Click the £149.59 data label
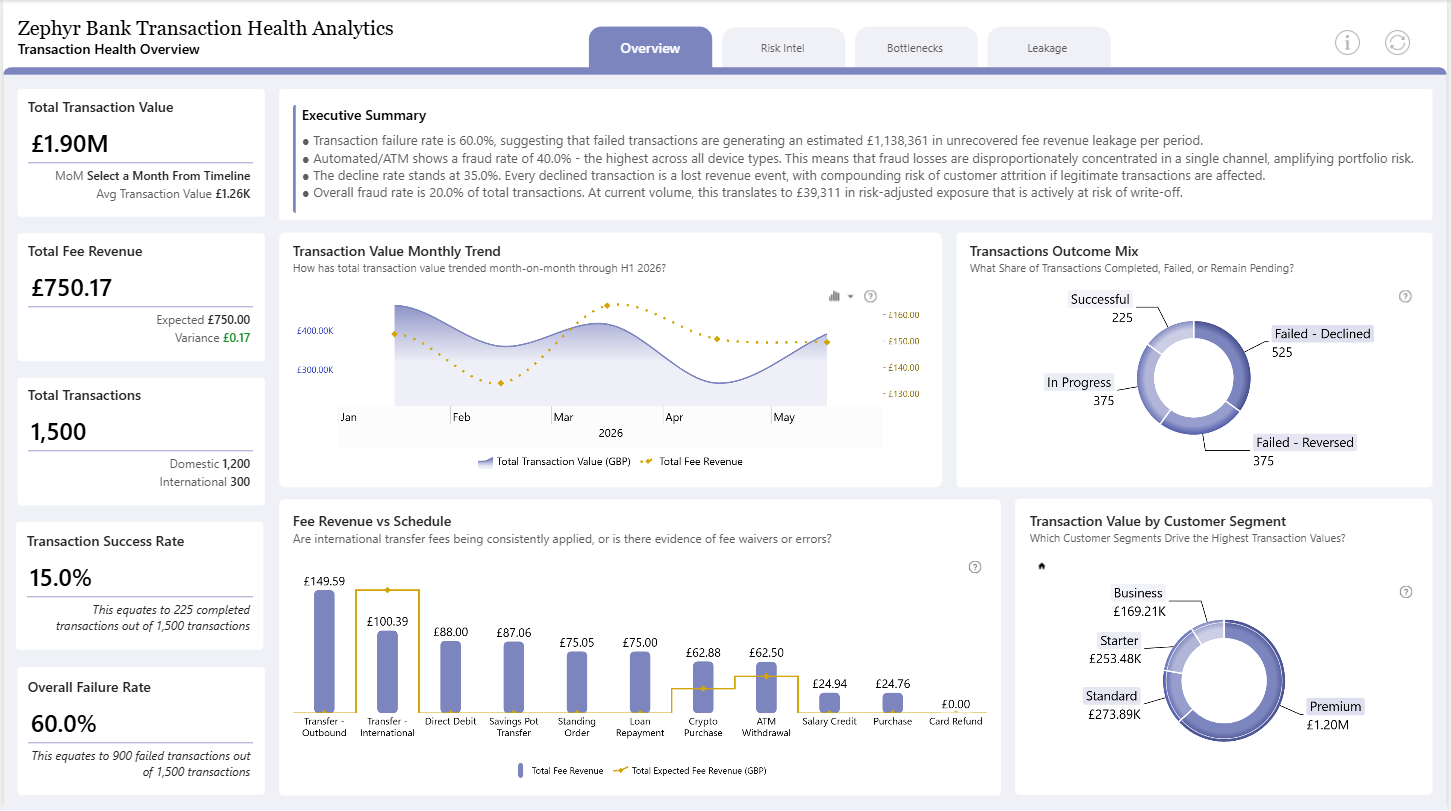 click(324, 580)
